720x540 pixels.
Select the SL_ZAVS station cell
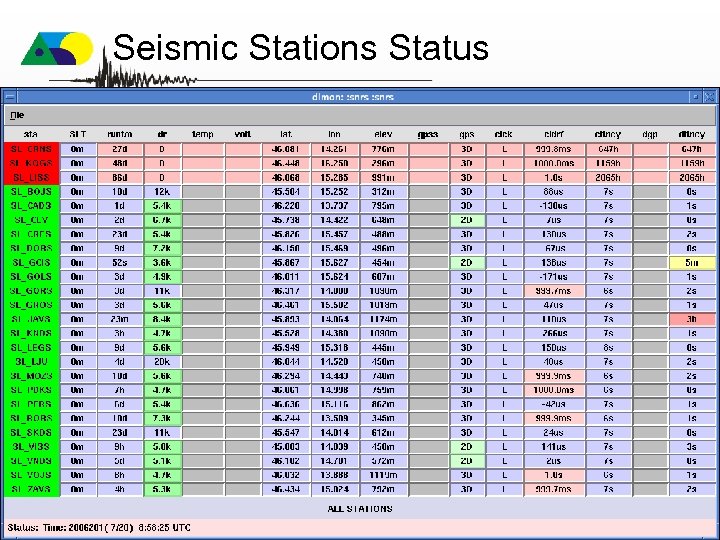point(32,489)
